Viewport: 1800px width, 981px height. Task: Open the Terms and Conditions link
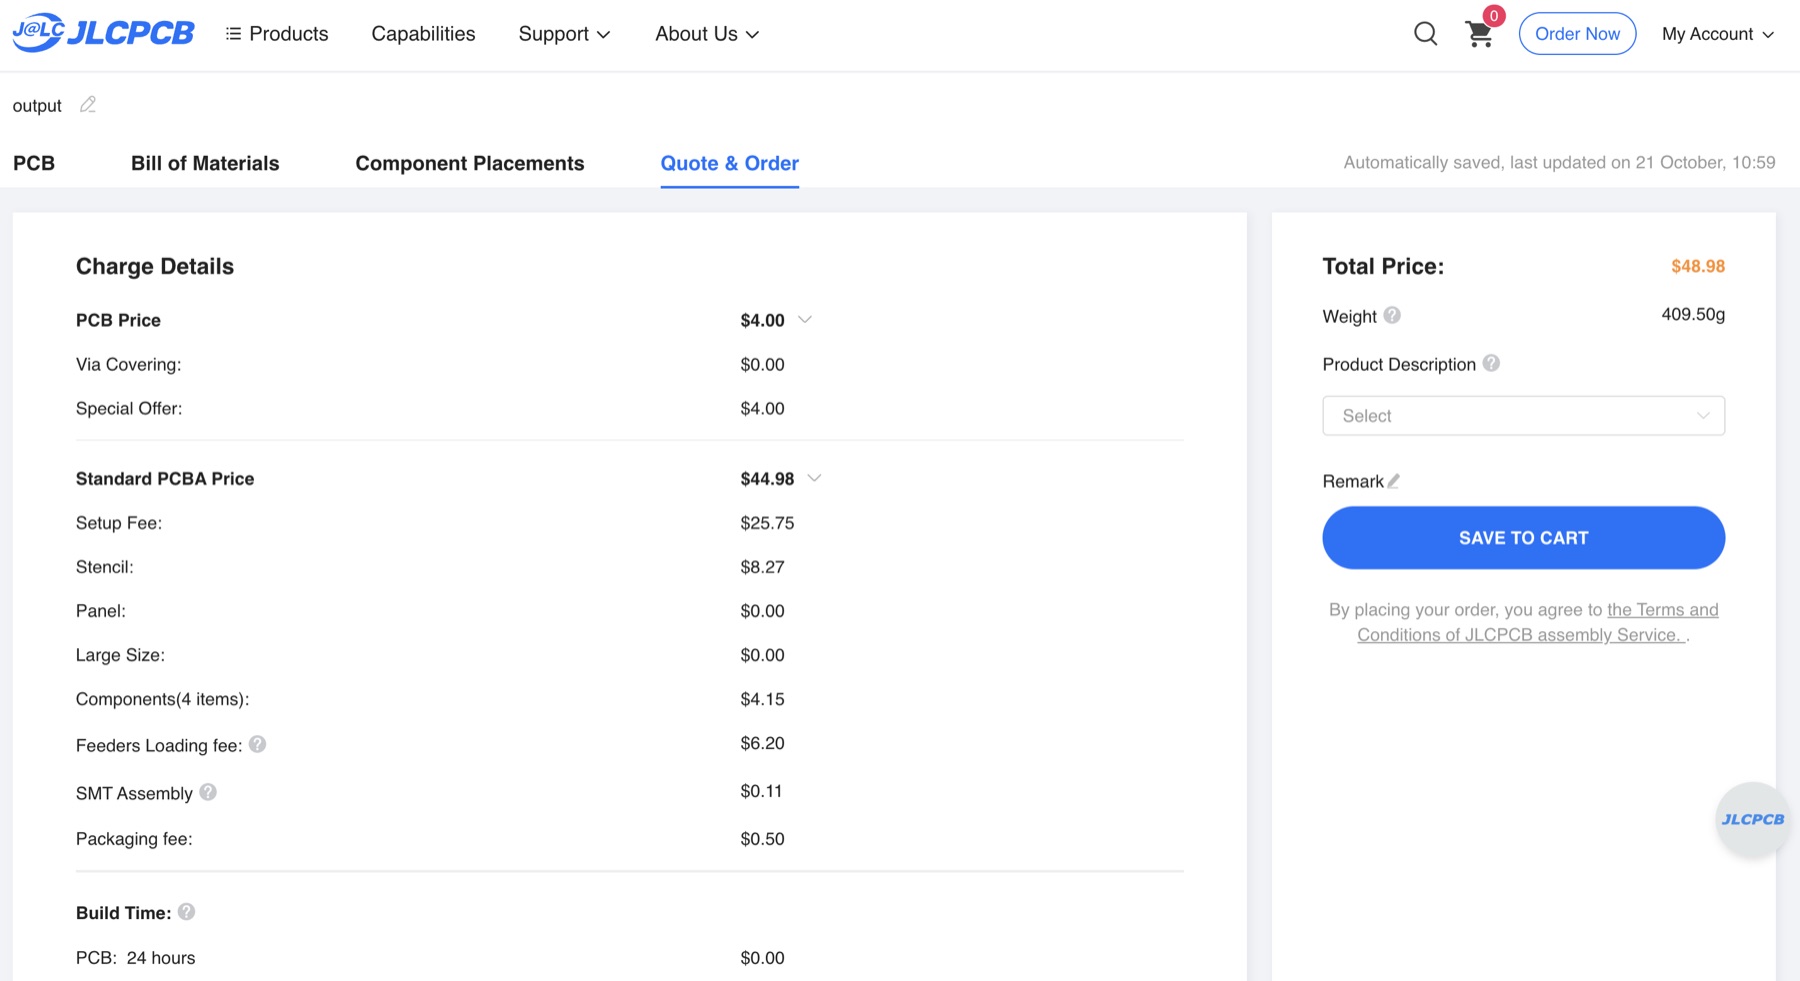pyautogui.click(x=1537, y=622)
